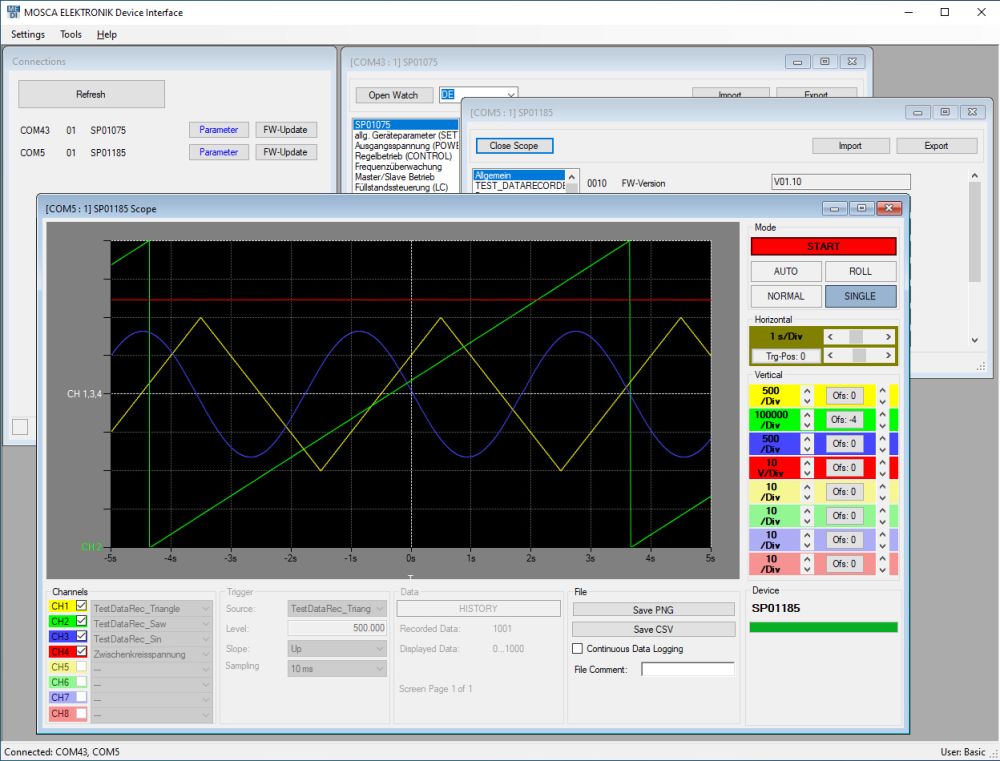This screenshot has height=761, width=1000.
Task: Select Allgemein in the SP01185 list
Action: 519,175
